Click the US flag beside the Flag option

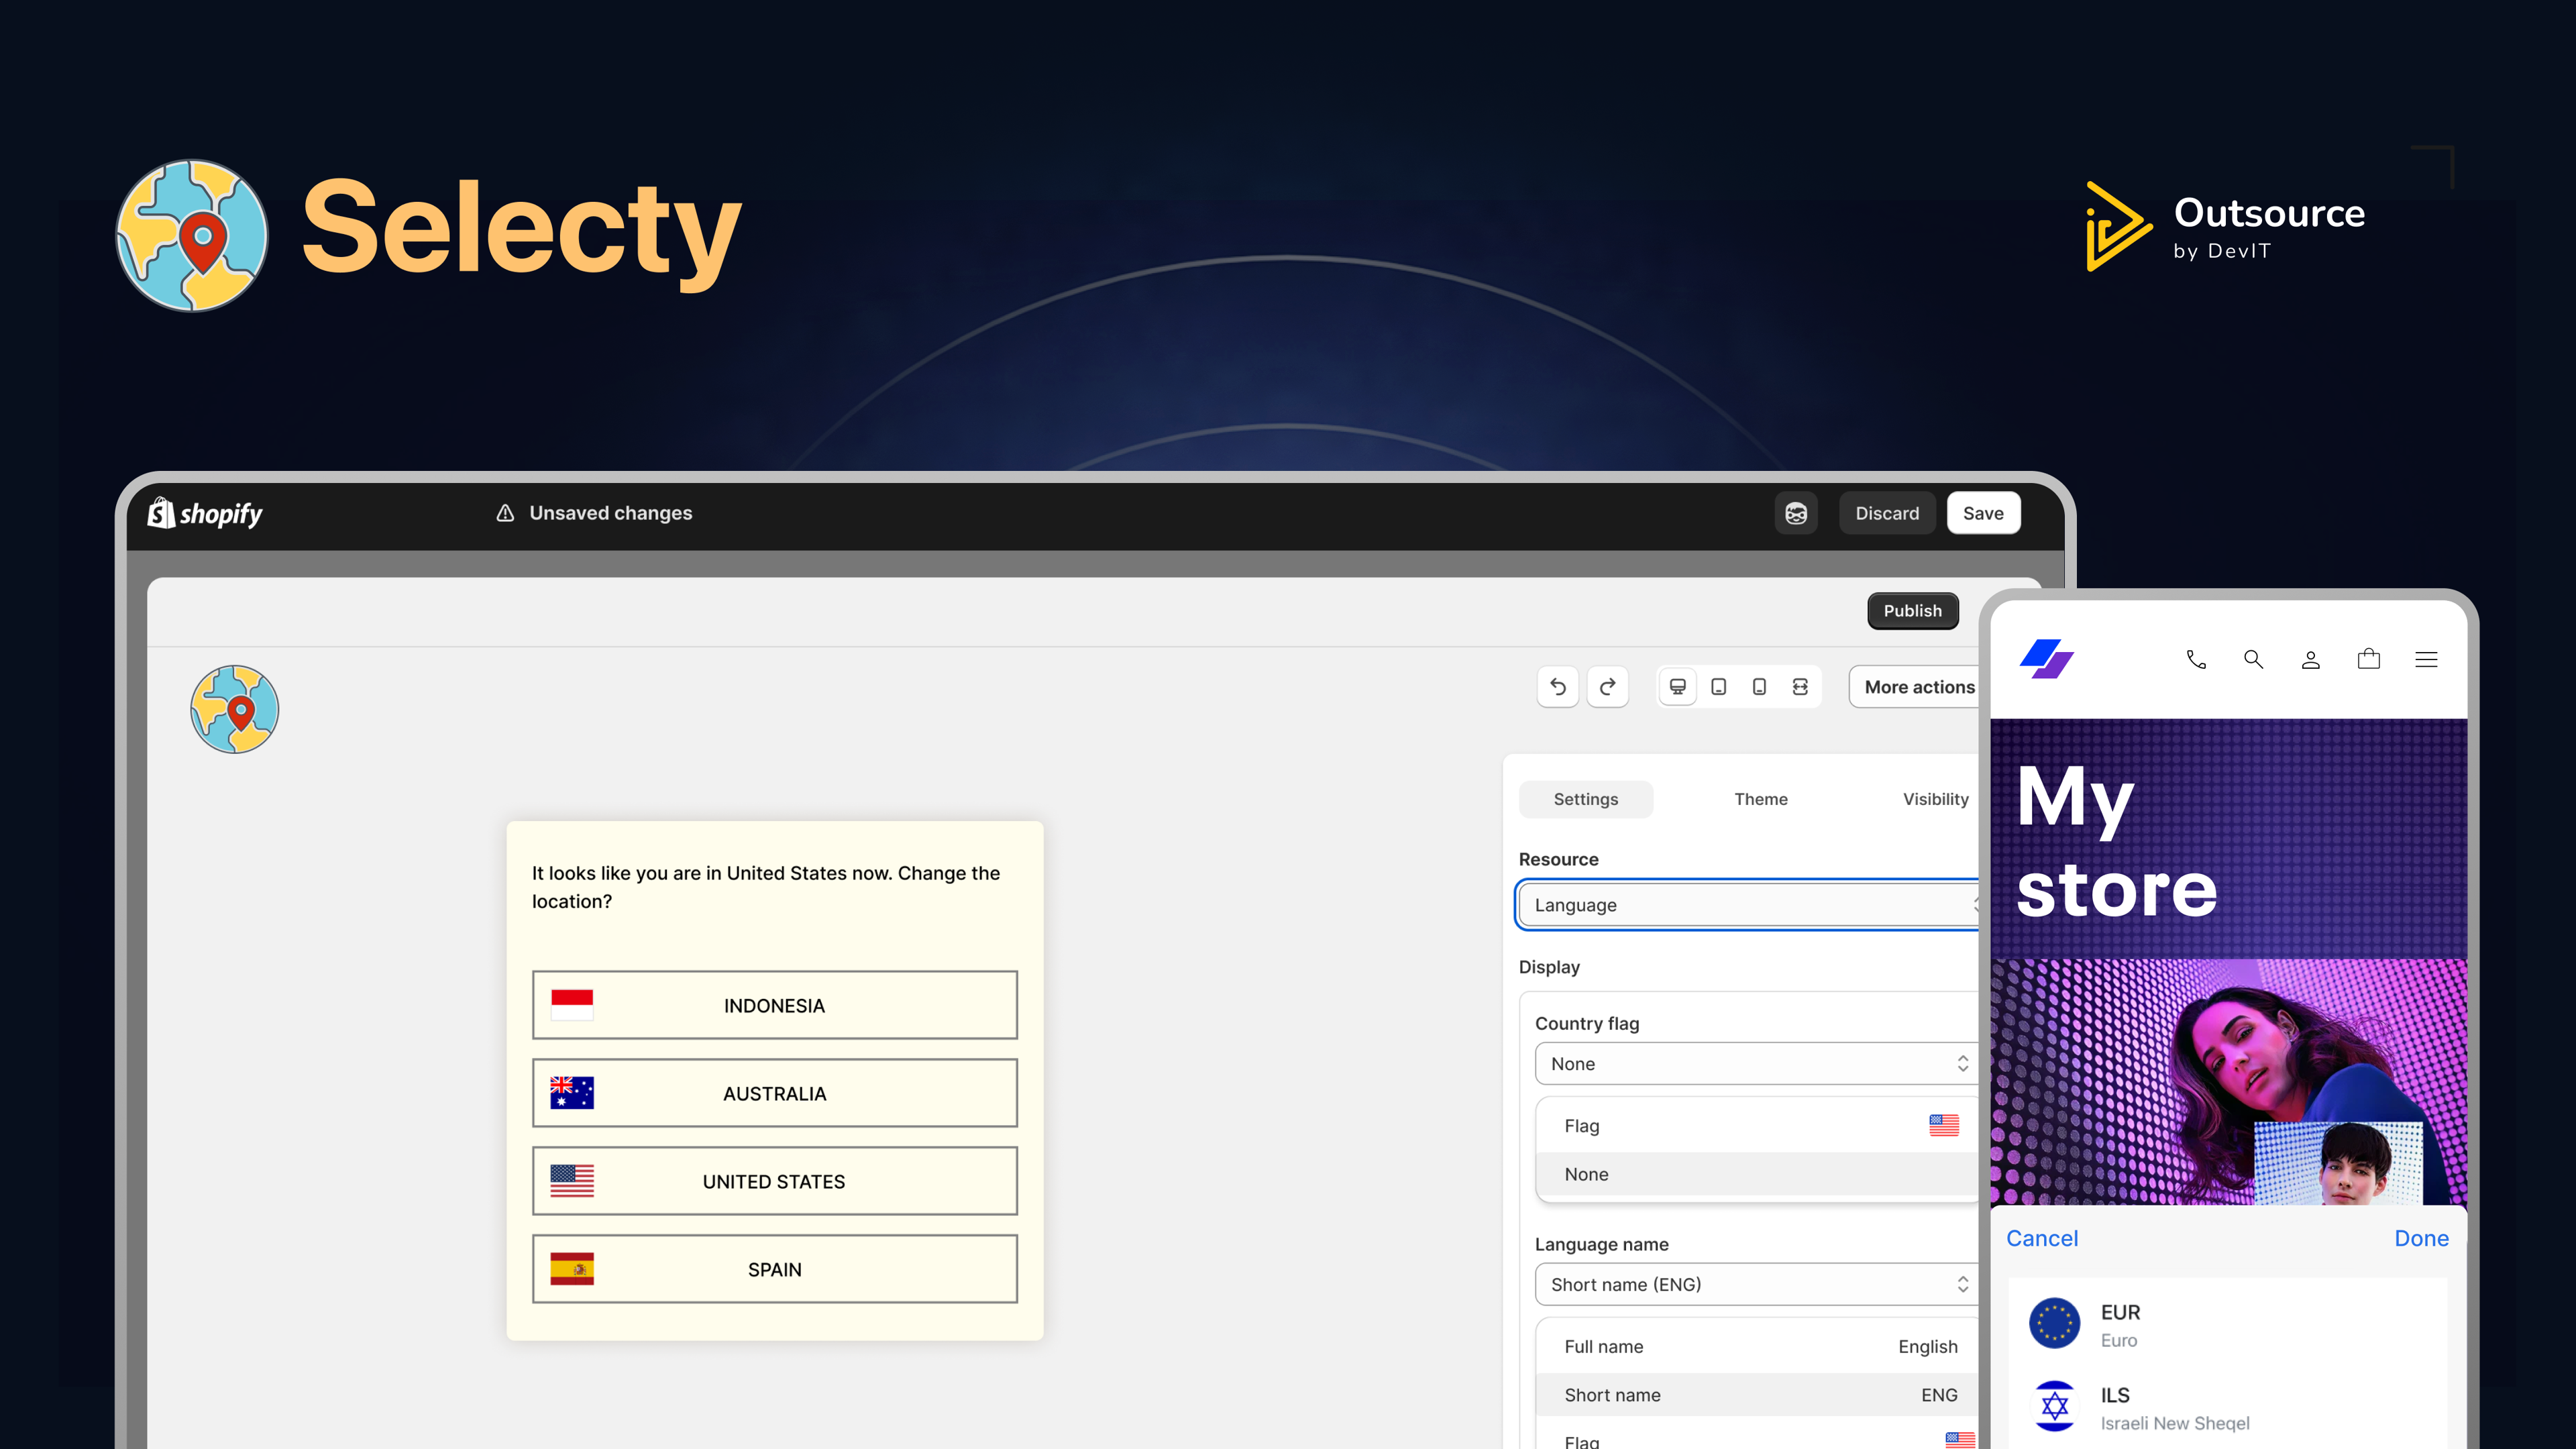1944,1125
